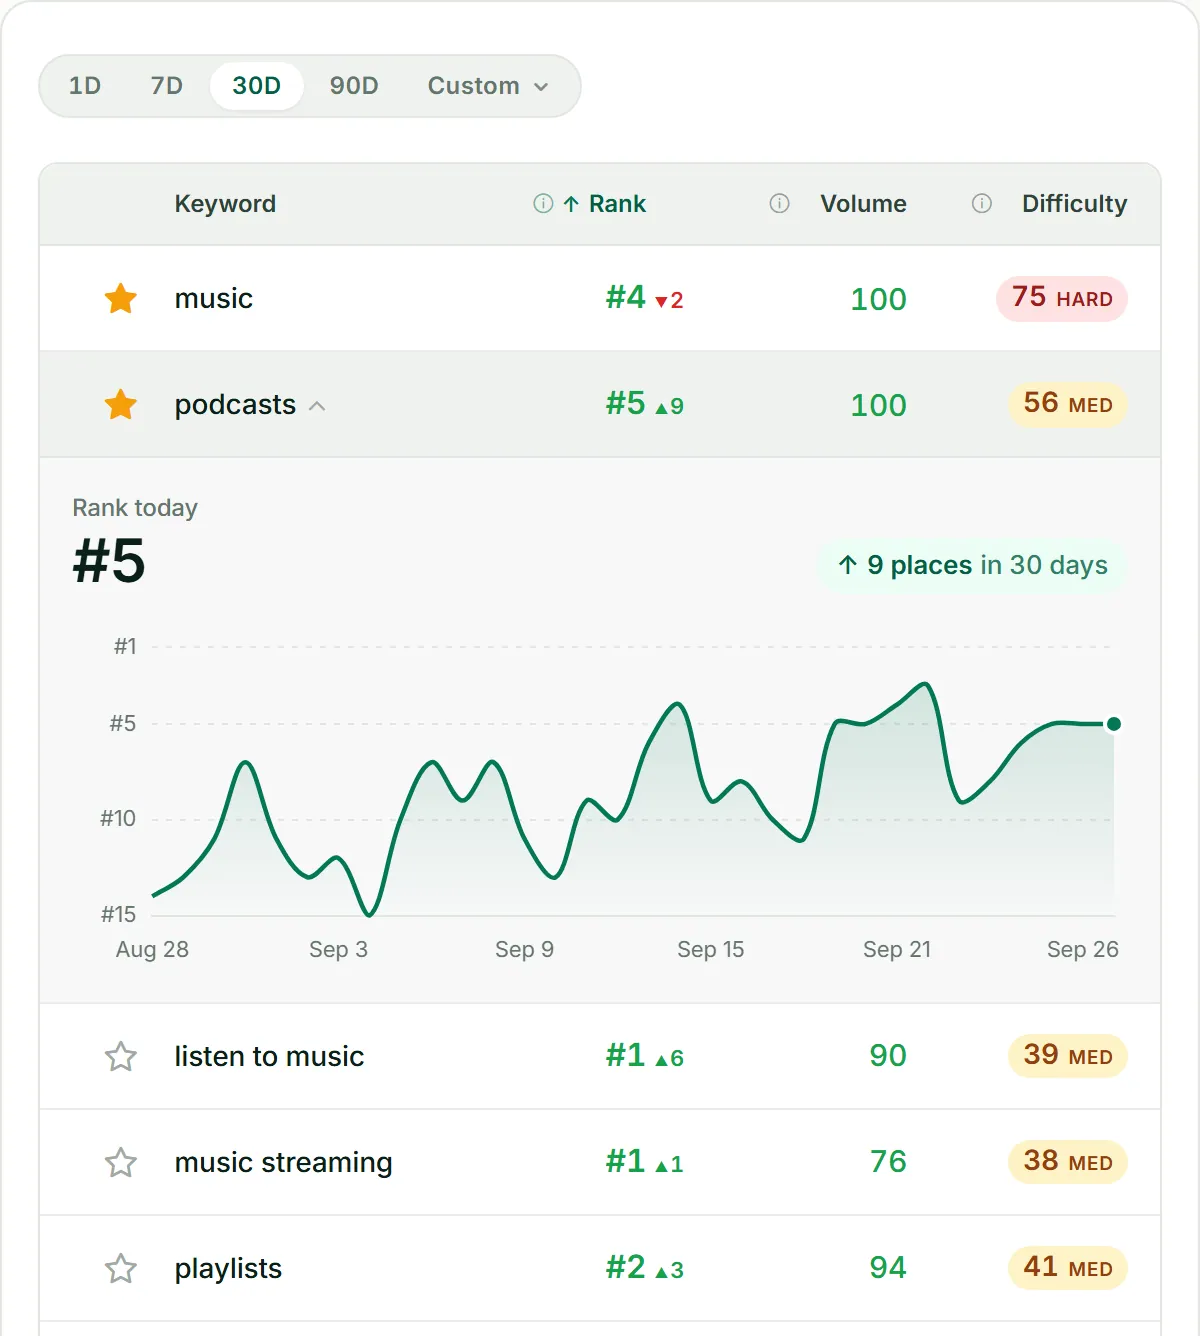Select the 1D time range
This screenshot has width=1200, height=1336.
pos(85,86)
